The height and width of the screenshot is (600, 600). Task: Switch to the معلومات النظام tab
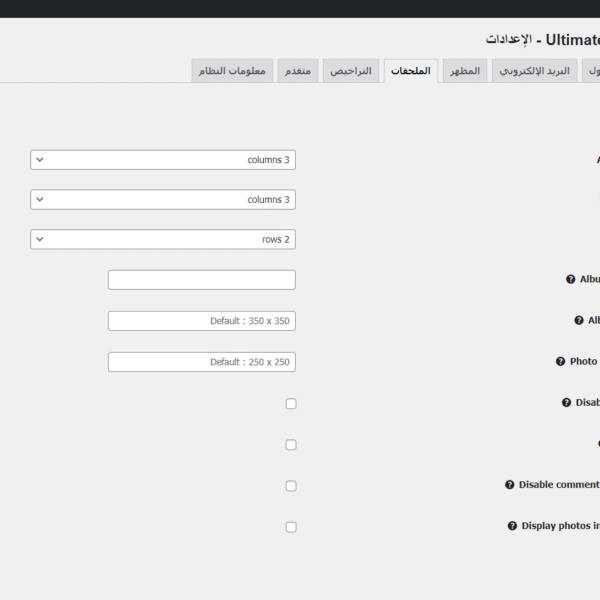[x=231, y=72]
